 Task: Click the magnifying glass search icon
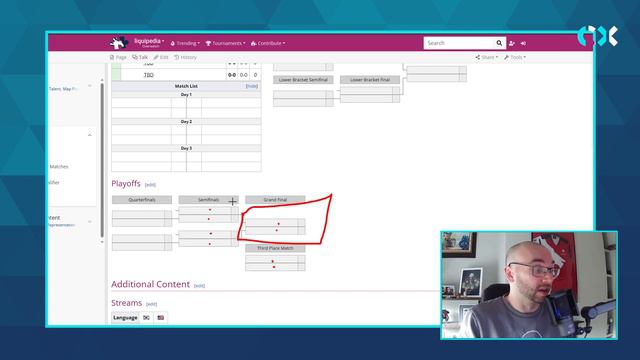click(499, 43)
